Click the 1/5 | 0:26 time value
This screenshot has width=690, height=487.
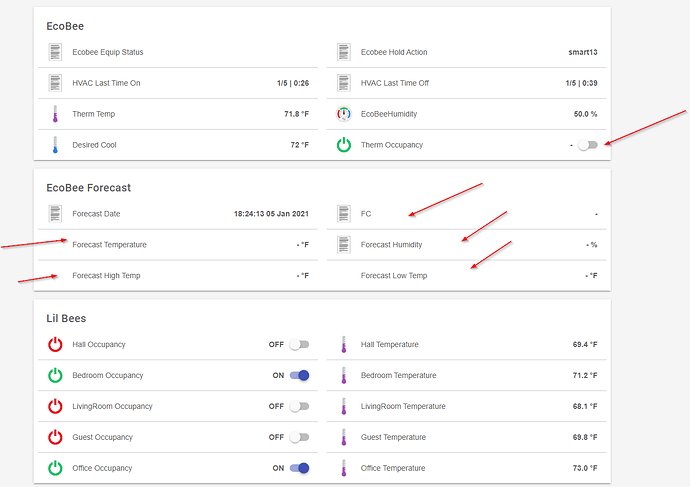tap(293, 83)
